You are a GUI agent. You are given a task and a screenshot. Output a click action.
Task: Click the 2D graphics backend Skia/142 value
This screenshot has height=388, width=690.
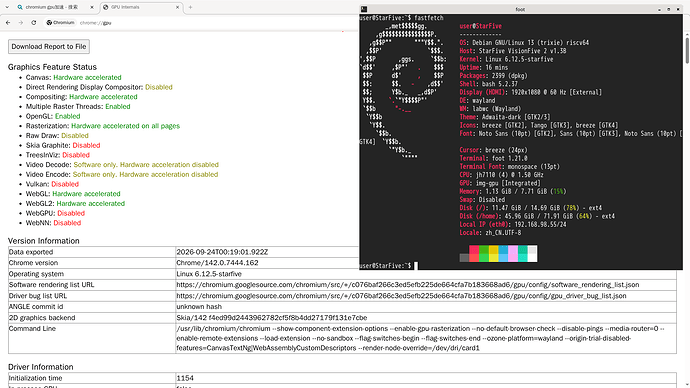pos(272,318)
